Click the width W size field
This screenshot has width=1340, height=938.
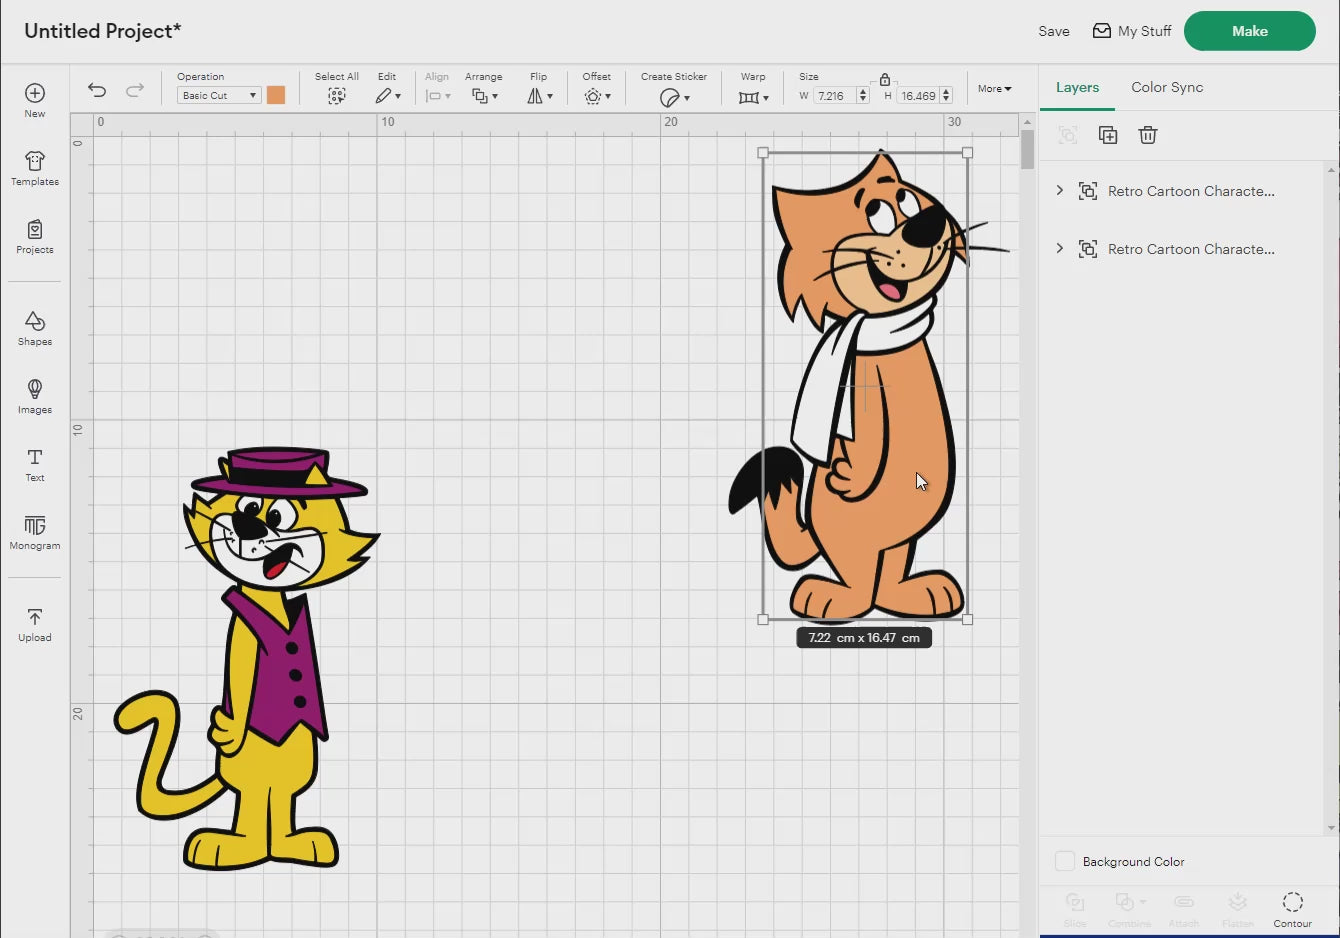[835, 96]
